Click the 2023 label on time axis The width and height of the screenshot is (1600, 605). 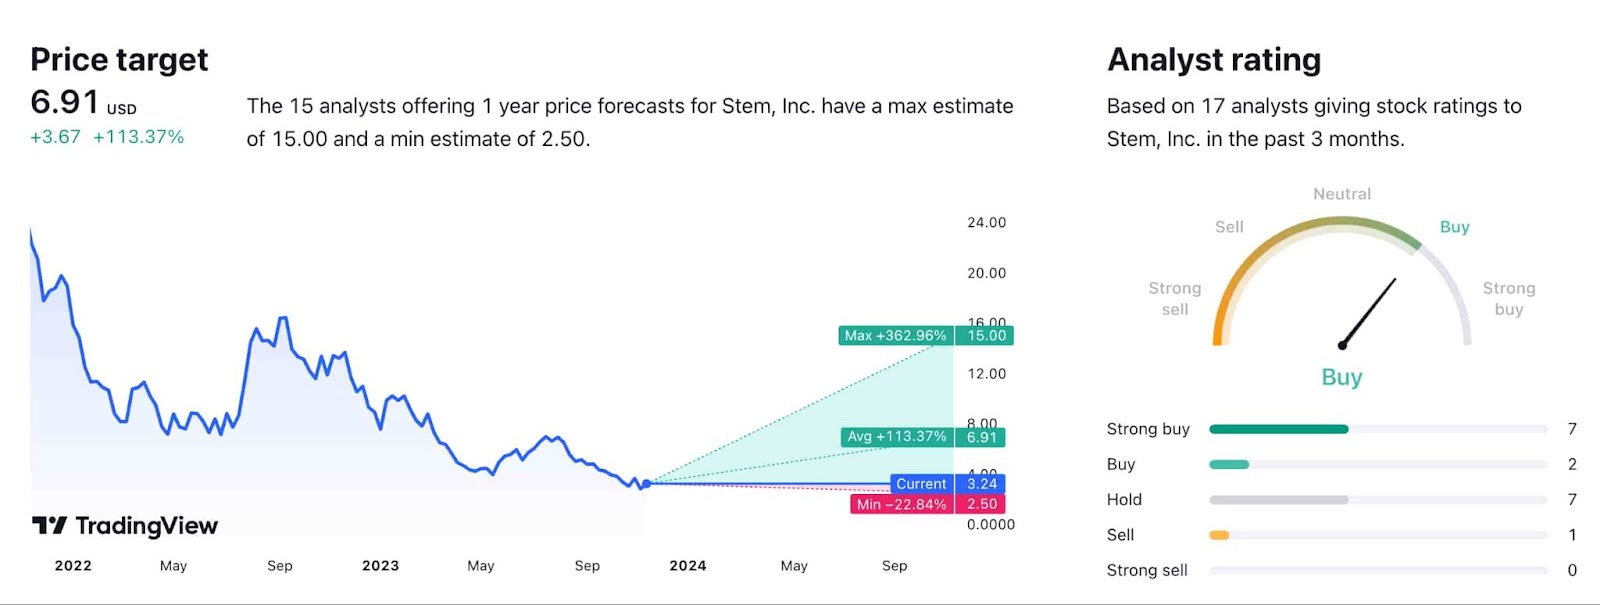pos(380,566)
